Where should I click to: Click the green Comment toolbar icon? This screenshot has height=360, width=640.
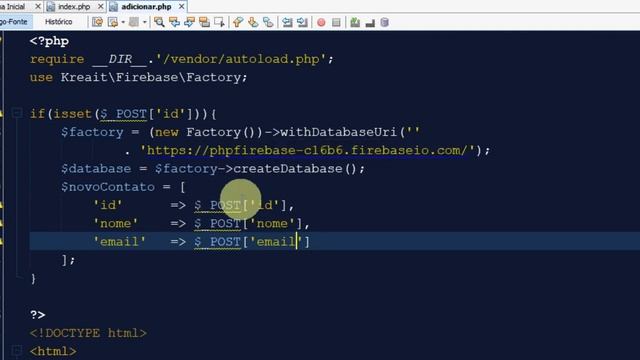[355, 22]
